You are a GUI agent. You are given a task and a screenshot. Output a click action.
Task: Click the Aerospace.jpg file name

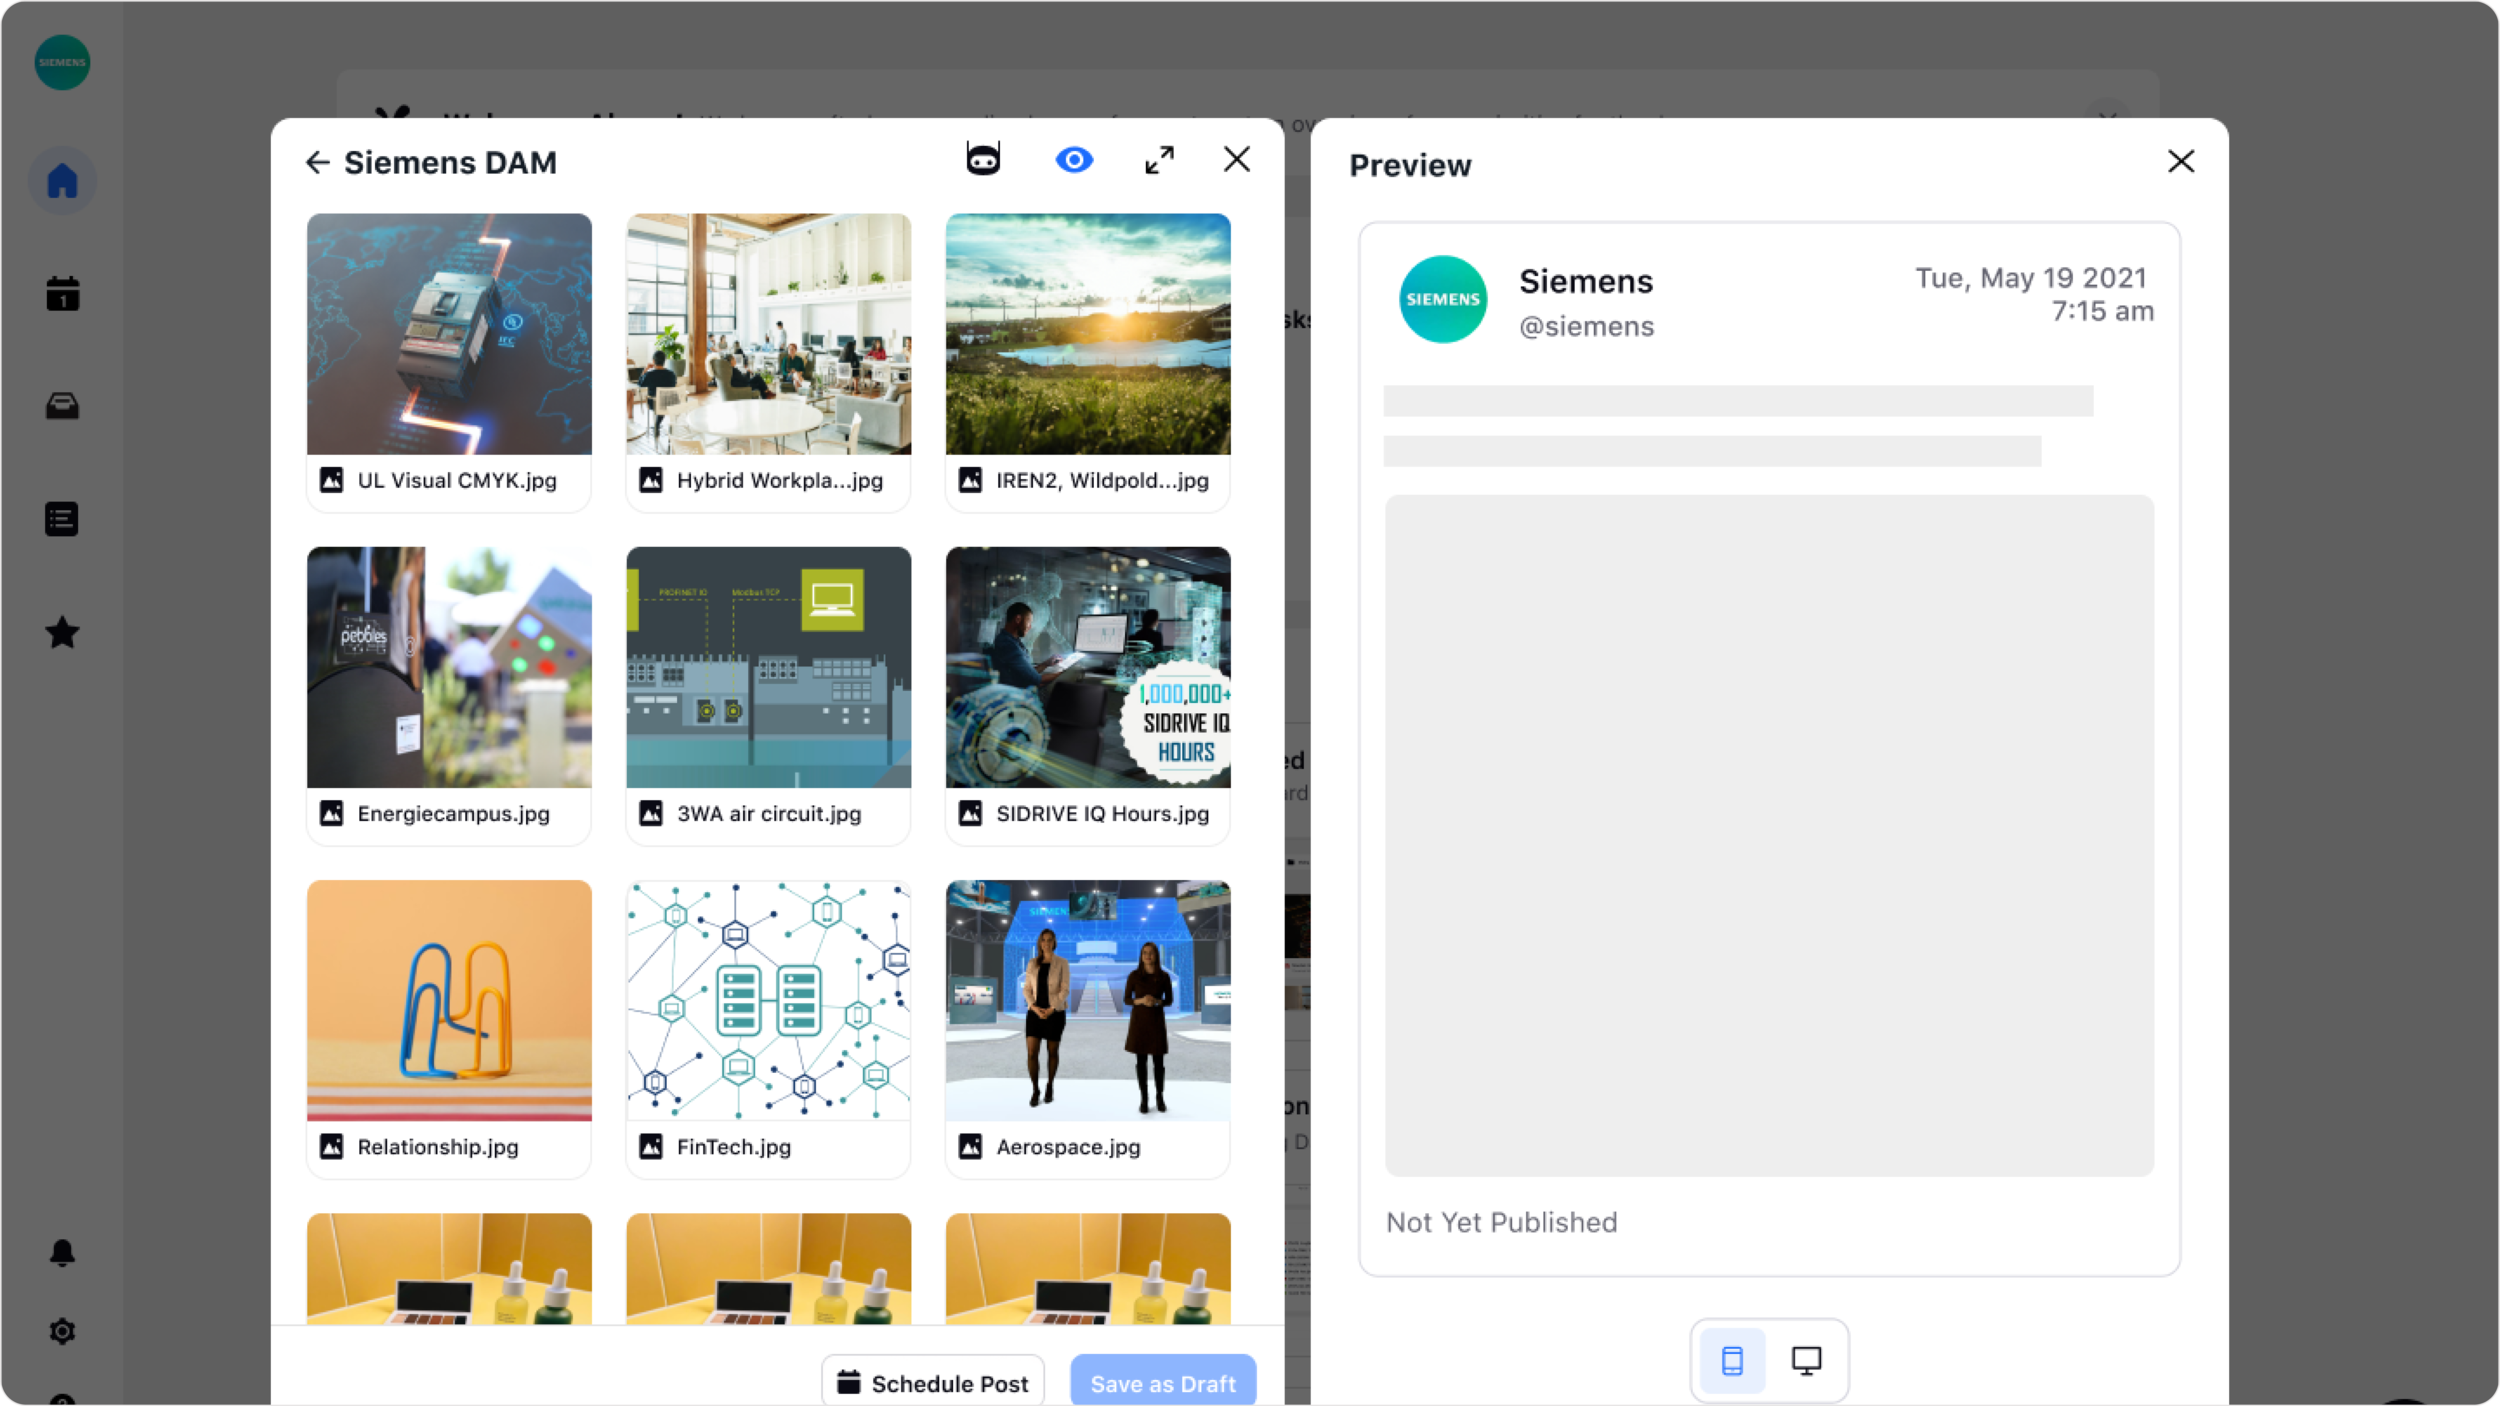click(x=1068, y=1147)
